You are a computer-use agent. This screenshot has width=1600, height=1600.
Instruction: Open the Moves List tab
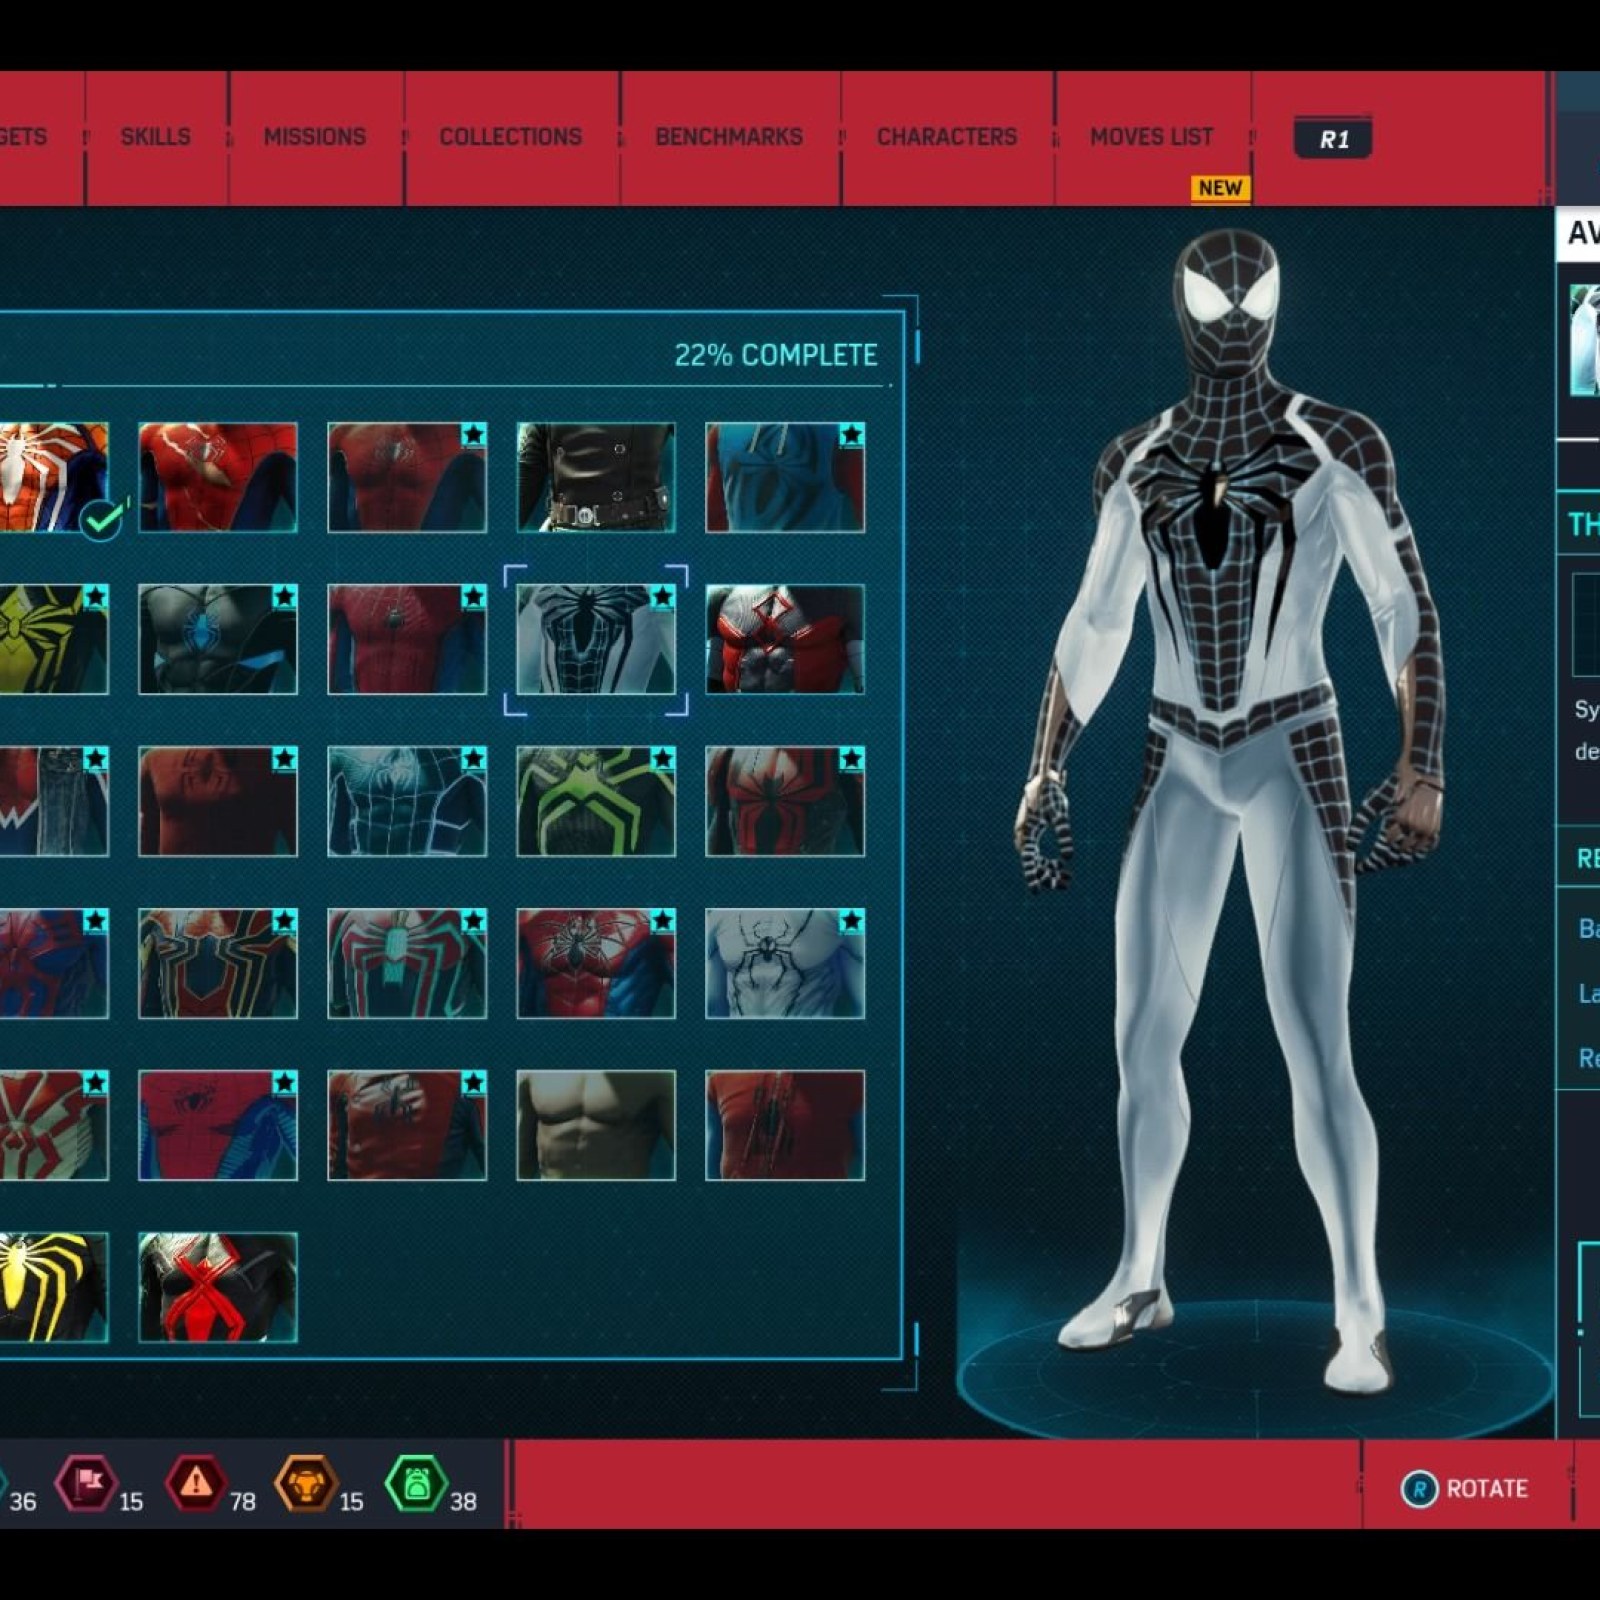[x=1152, y=136]
